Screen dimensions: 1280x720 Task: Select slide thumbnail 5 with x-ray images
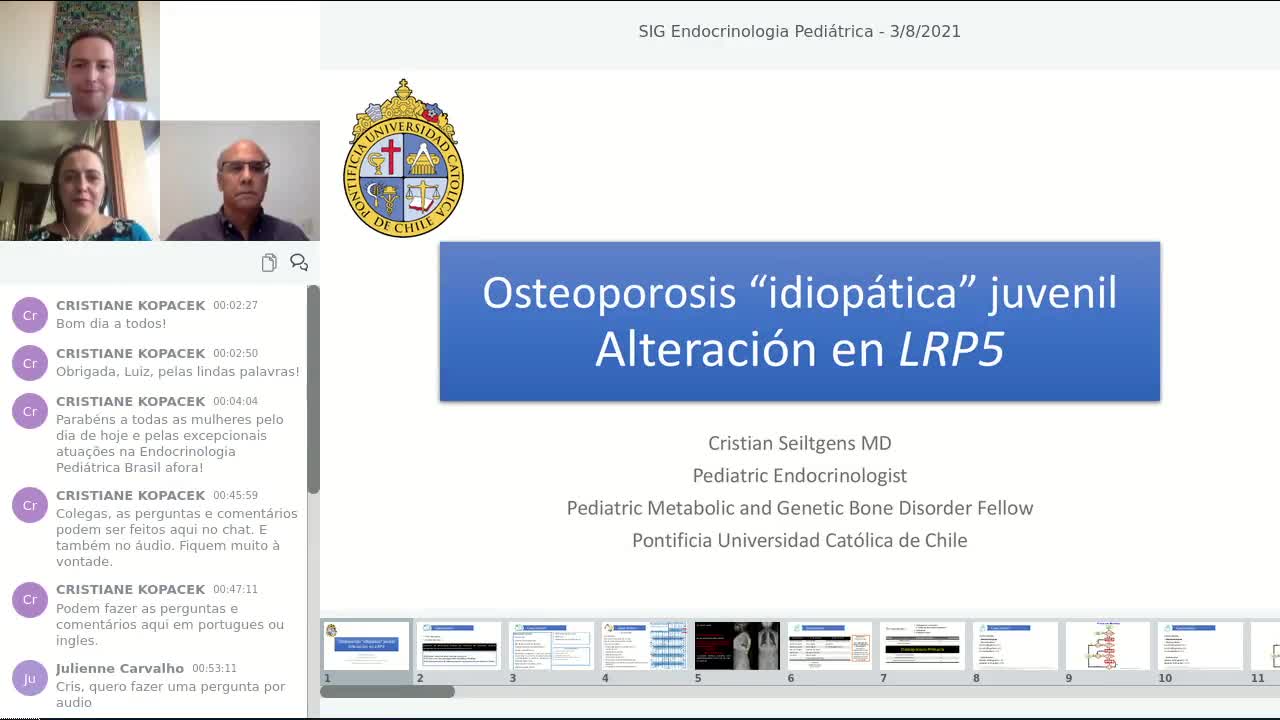click(x=737, y=646)
